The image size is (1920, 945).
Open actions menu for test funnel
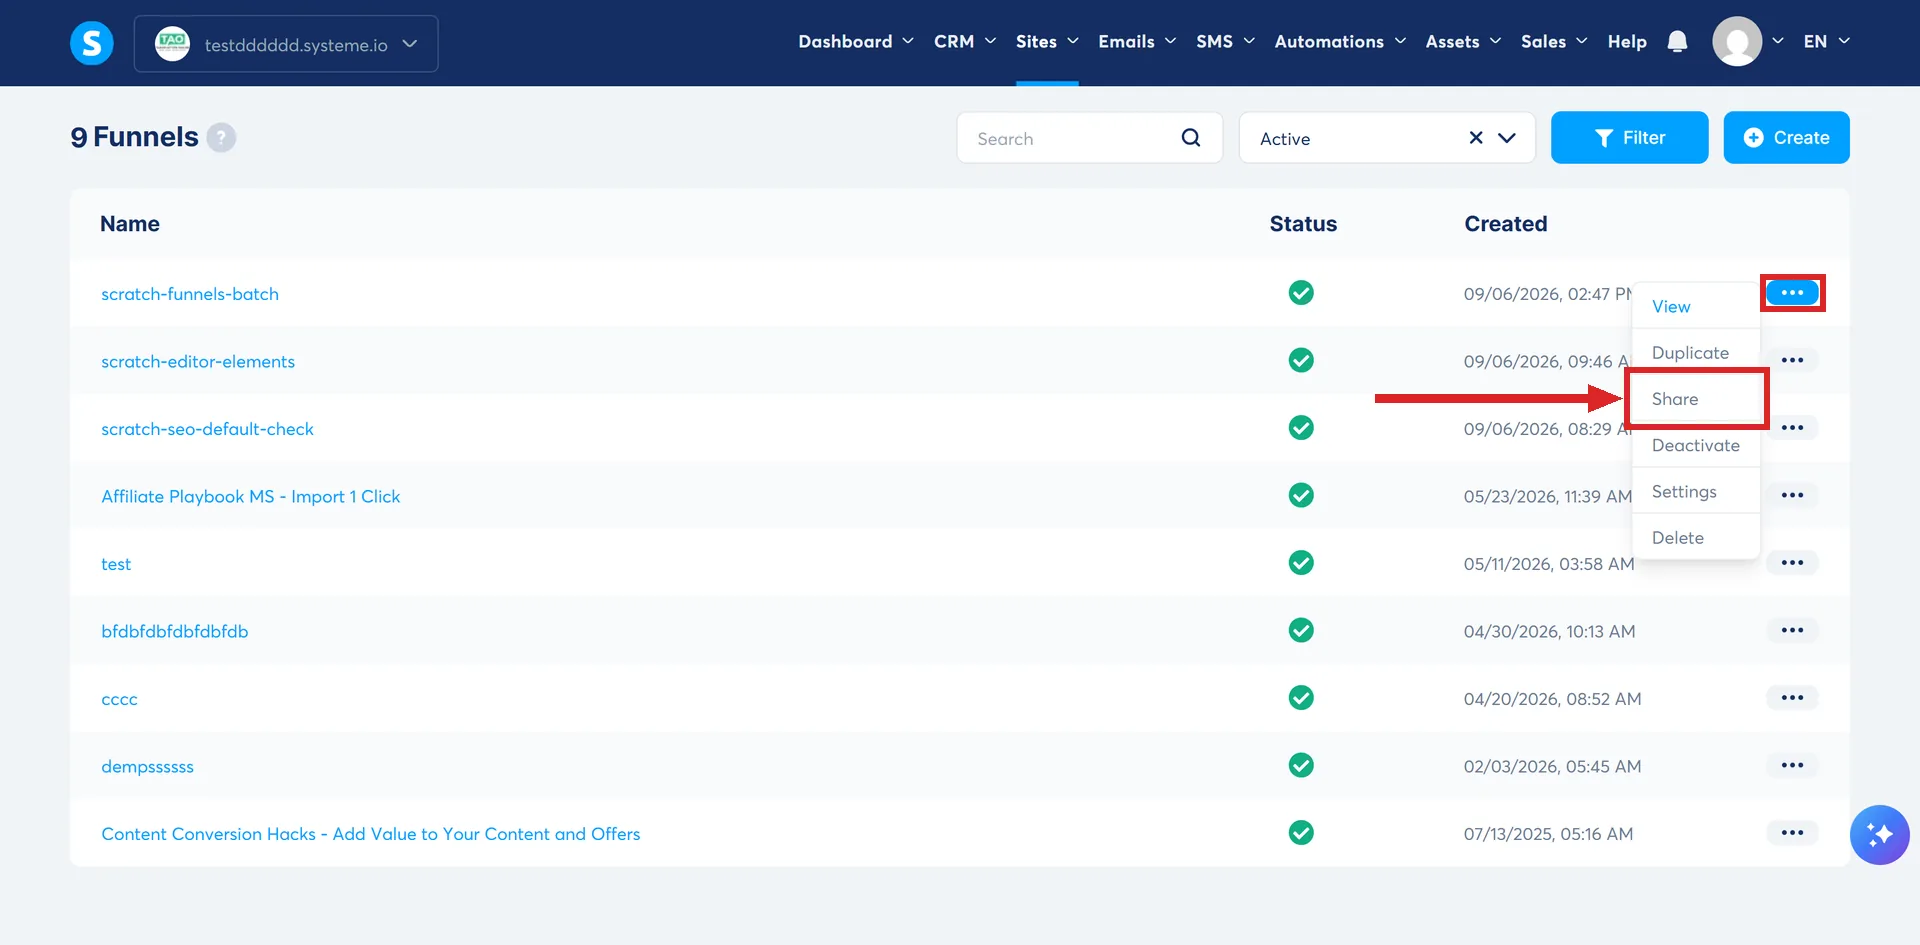click(x=1792, y=563)
